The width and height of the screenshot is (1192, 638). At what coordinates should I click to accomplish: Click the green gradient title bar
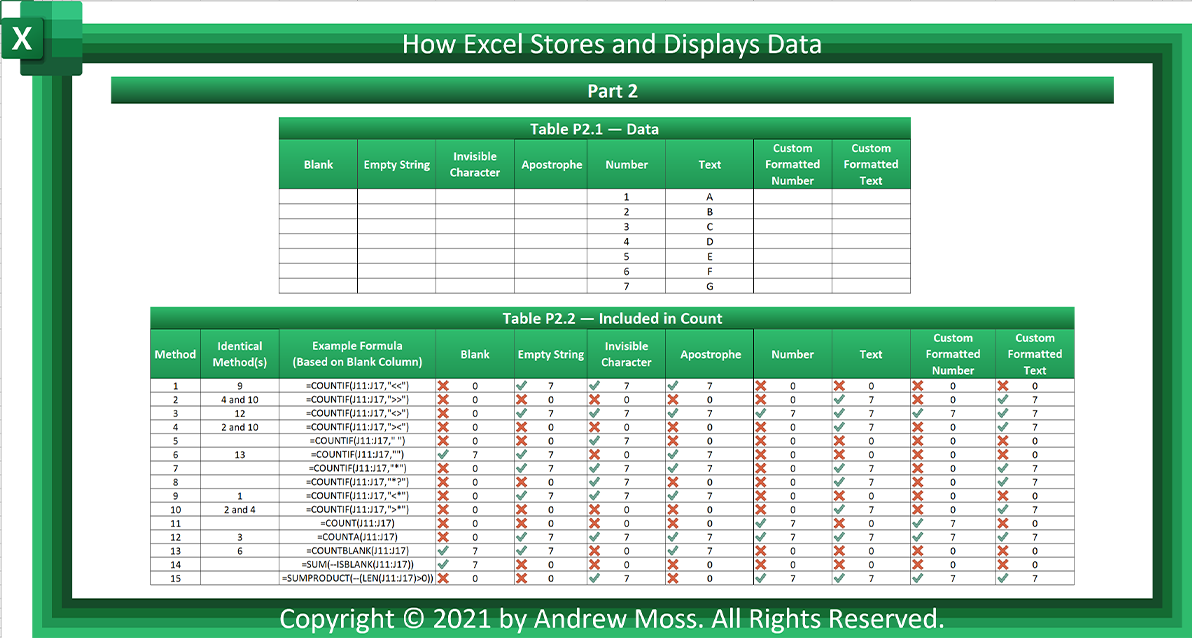(611, 44)
